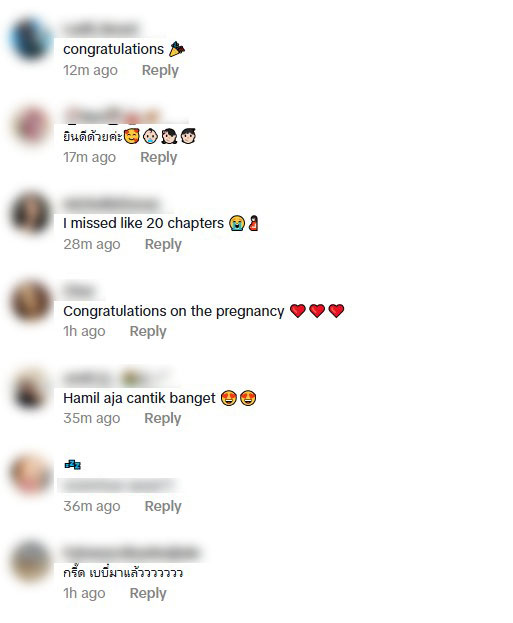Open avatar of the 'congratulations' commenter
Viewport: 513px width, 623px height.
(x=31, y=39)
